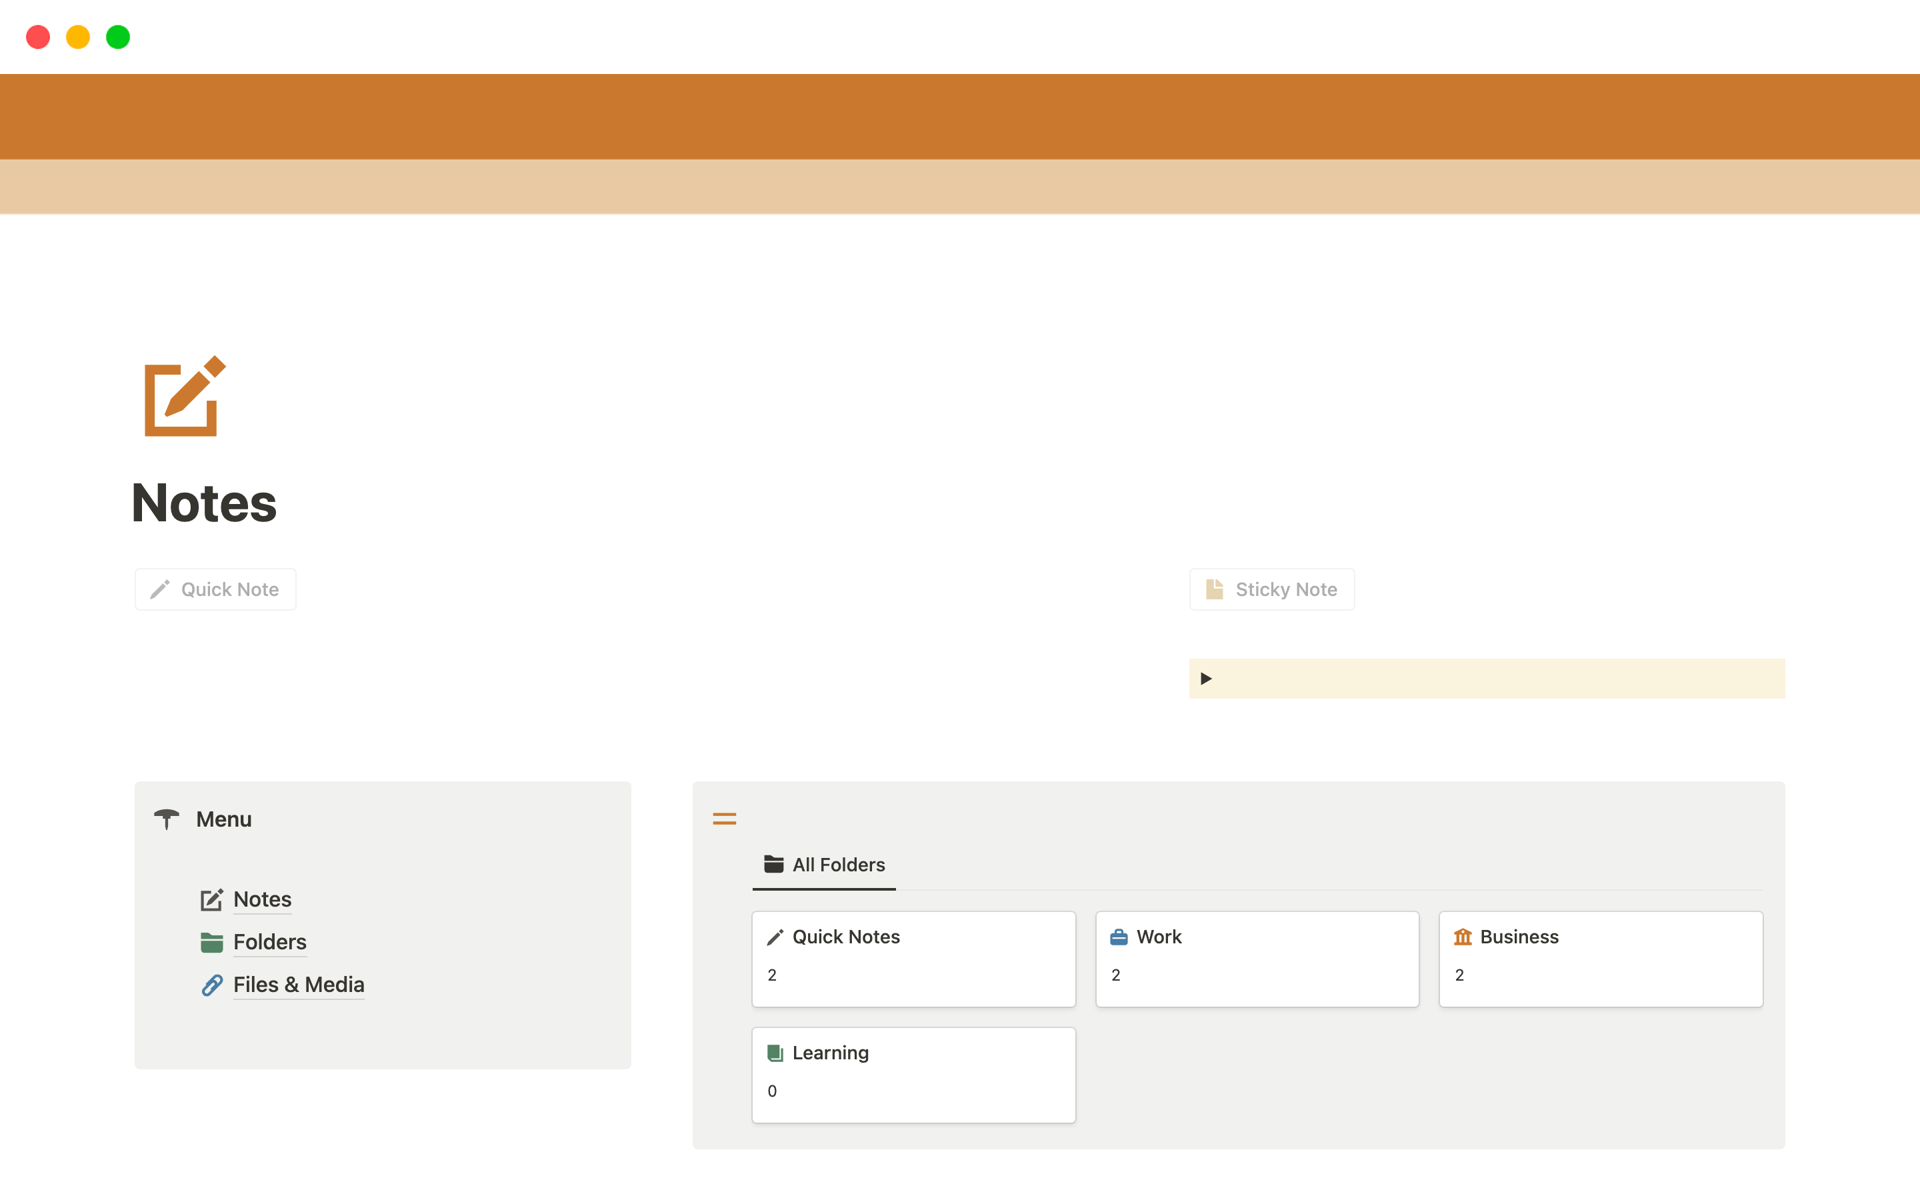Image resolution: width=1920 pixels, height=1200 pixels.
Task: Open the Folders menu link
Action: point(269,942)
